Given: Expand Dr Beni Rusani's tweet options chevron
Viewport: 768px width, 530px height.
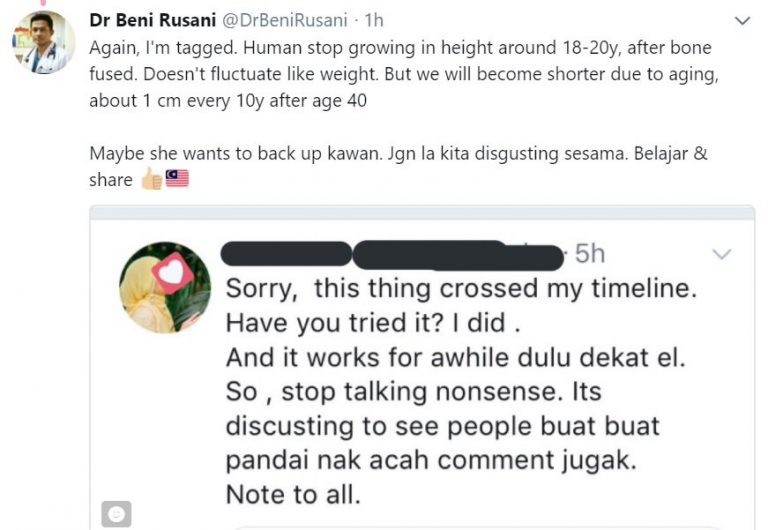Looking at the screenshot, I should click(x=743, y=21).
